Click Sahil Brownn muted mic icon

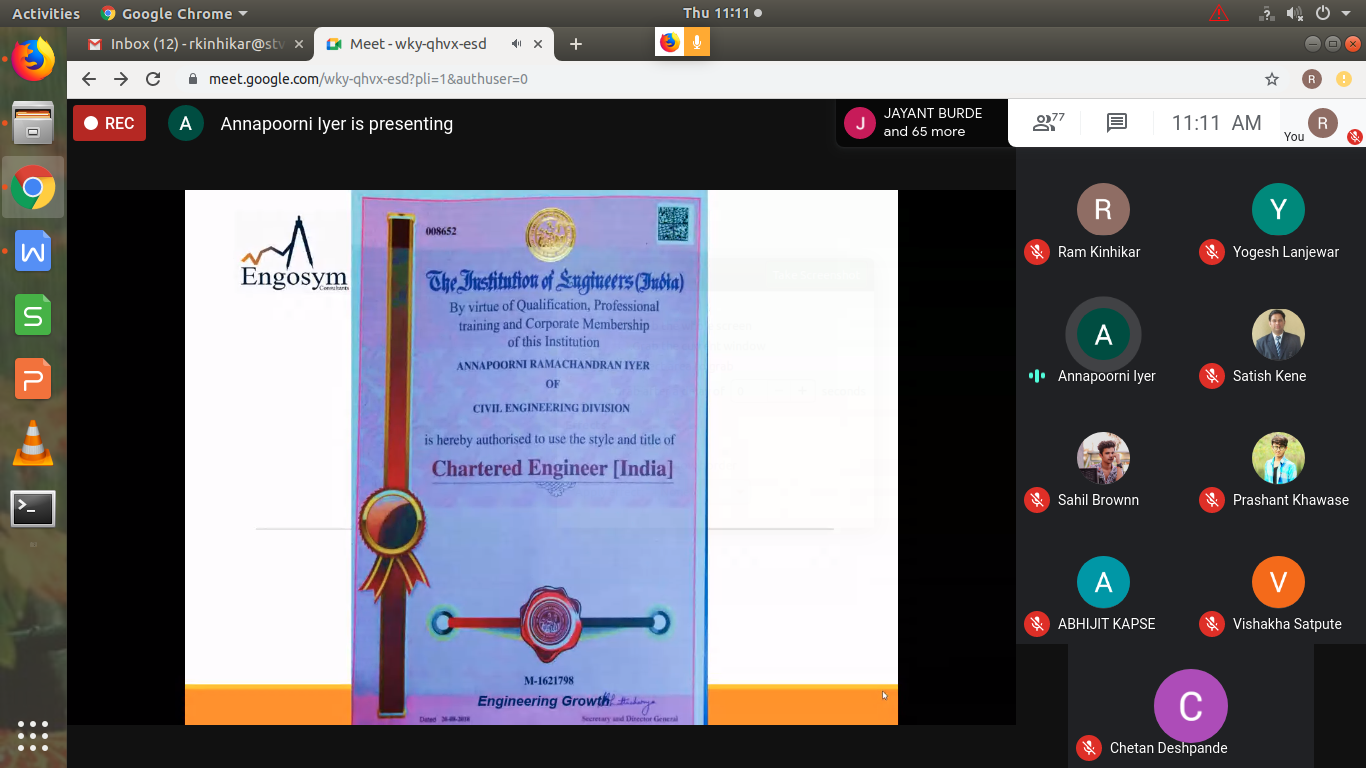tap(1037, 500)
